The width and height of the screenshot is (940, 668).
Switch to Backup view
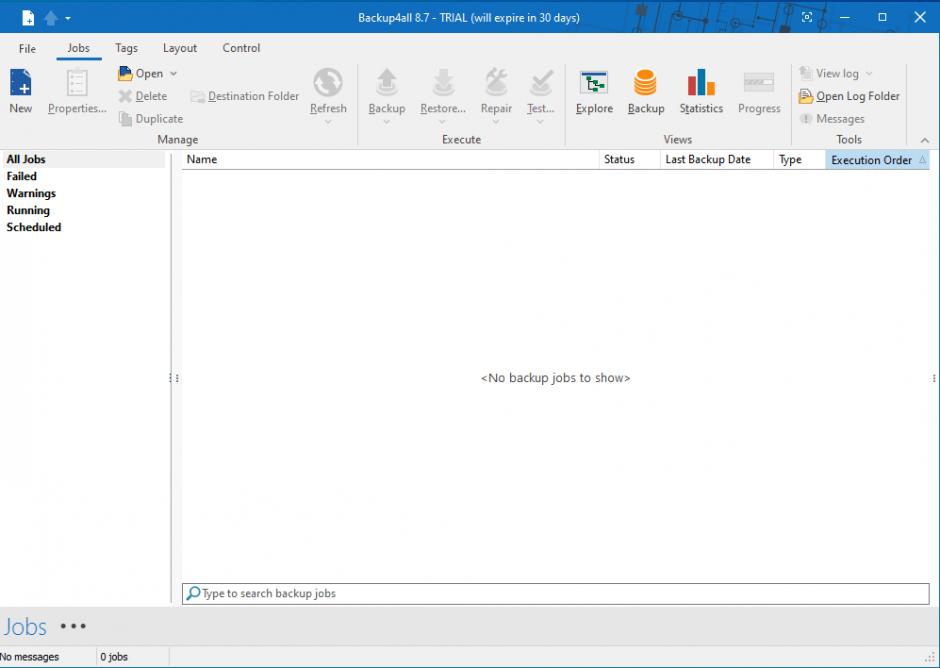646,91
